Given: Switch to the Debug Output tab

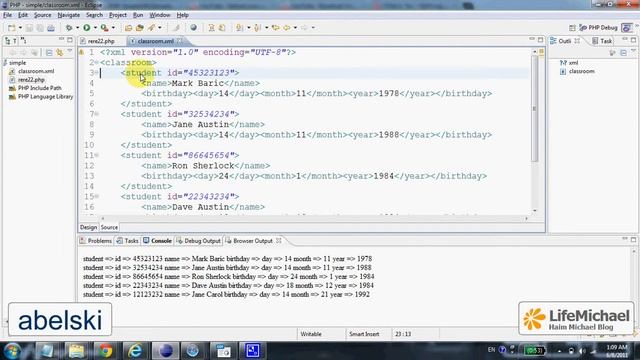Looking at the screenshot, I should (198, 241).
